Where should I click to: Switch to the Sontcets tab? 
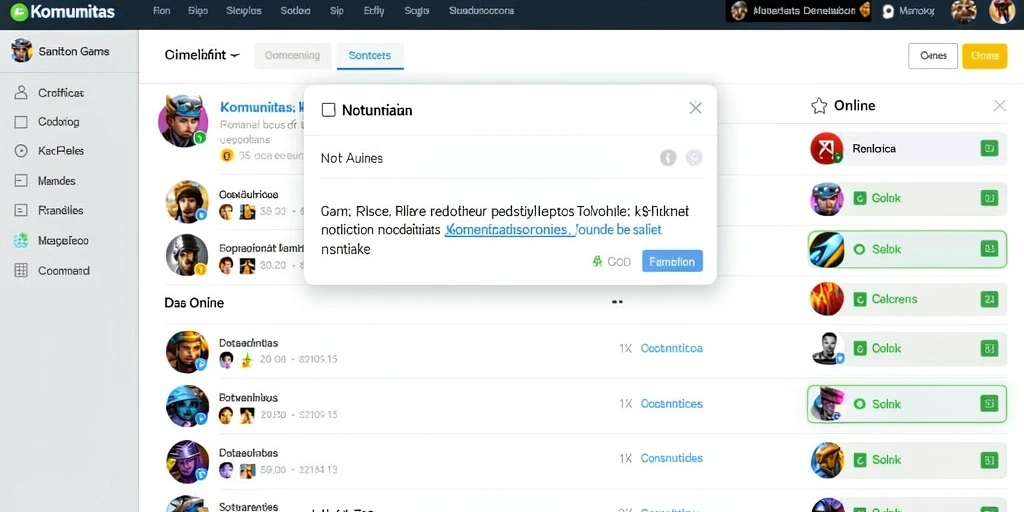coord(370,56)
